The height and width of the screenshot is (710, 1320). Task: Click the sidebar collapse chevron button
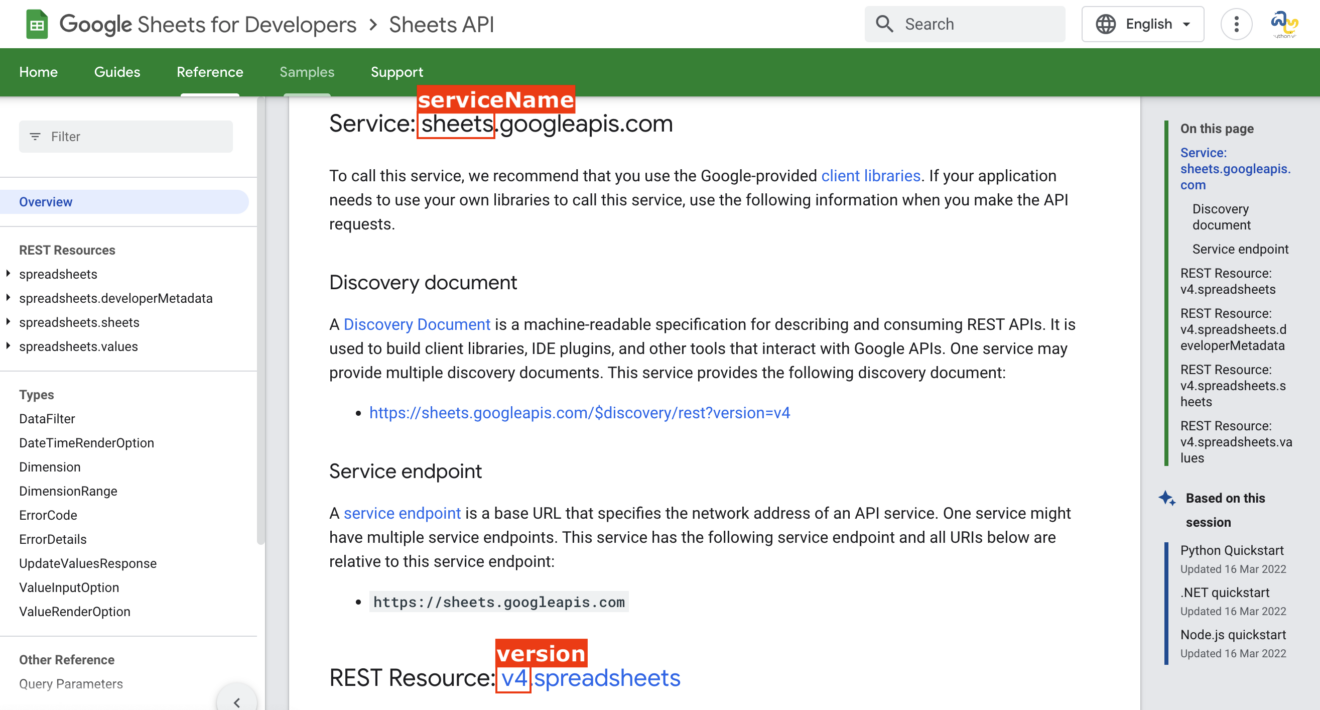point(237,701)
